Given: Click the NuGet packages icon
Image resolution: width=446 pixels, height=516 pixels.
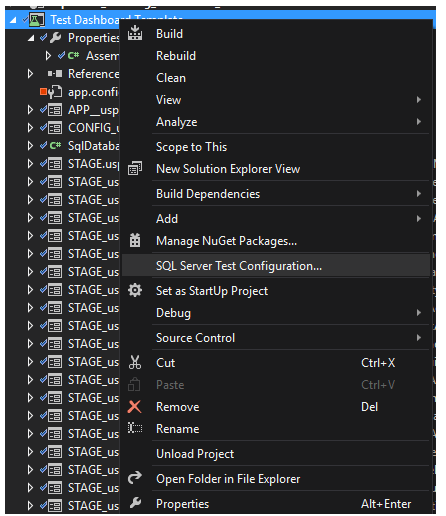Looking at the screenshot, I should click(135, 240).
